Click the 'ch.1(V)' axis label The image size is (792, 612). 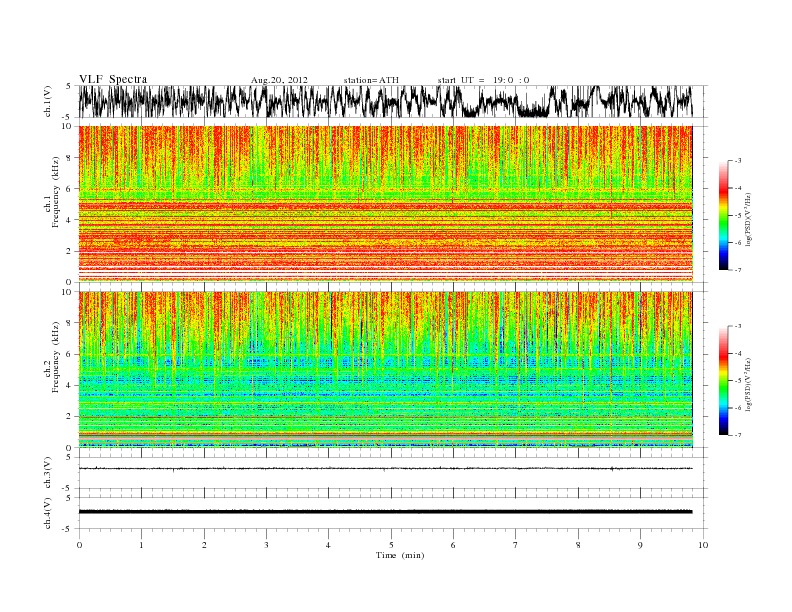point(48,101)
